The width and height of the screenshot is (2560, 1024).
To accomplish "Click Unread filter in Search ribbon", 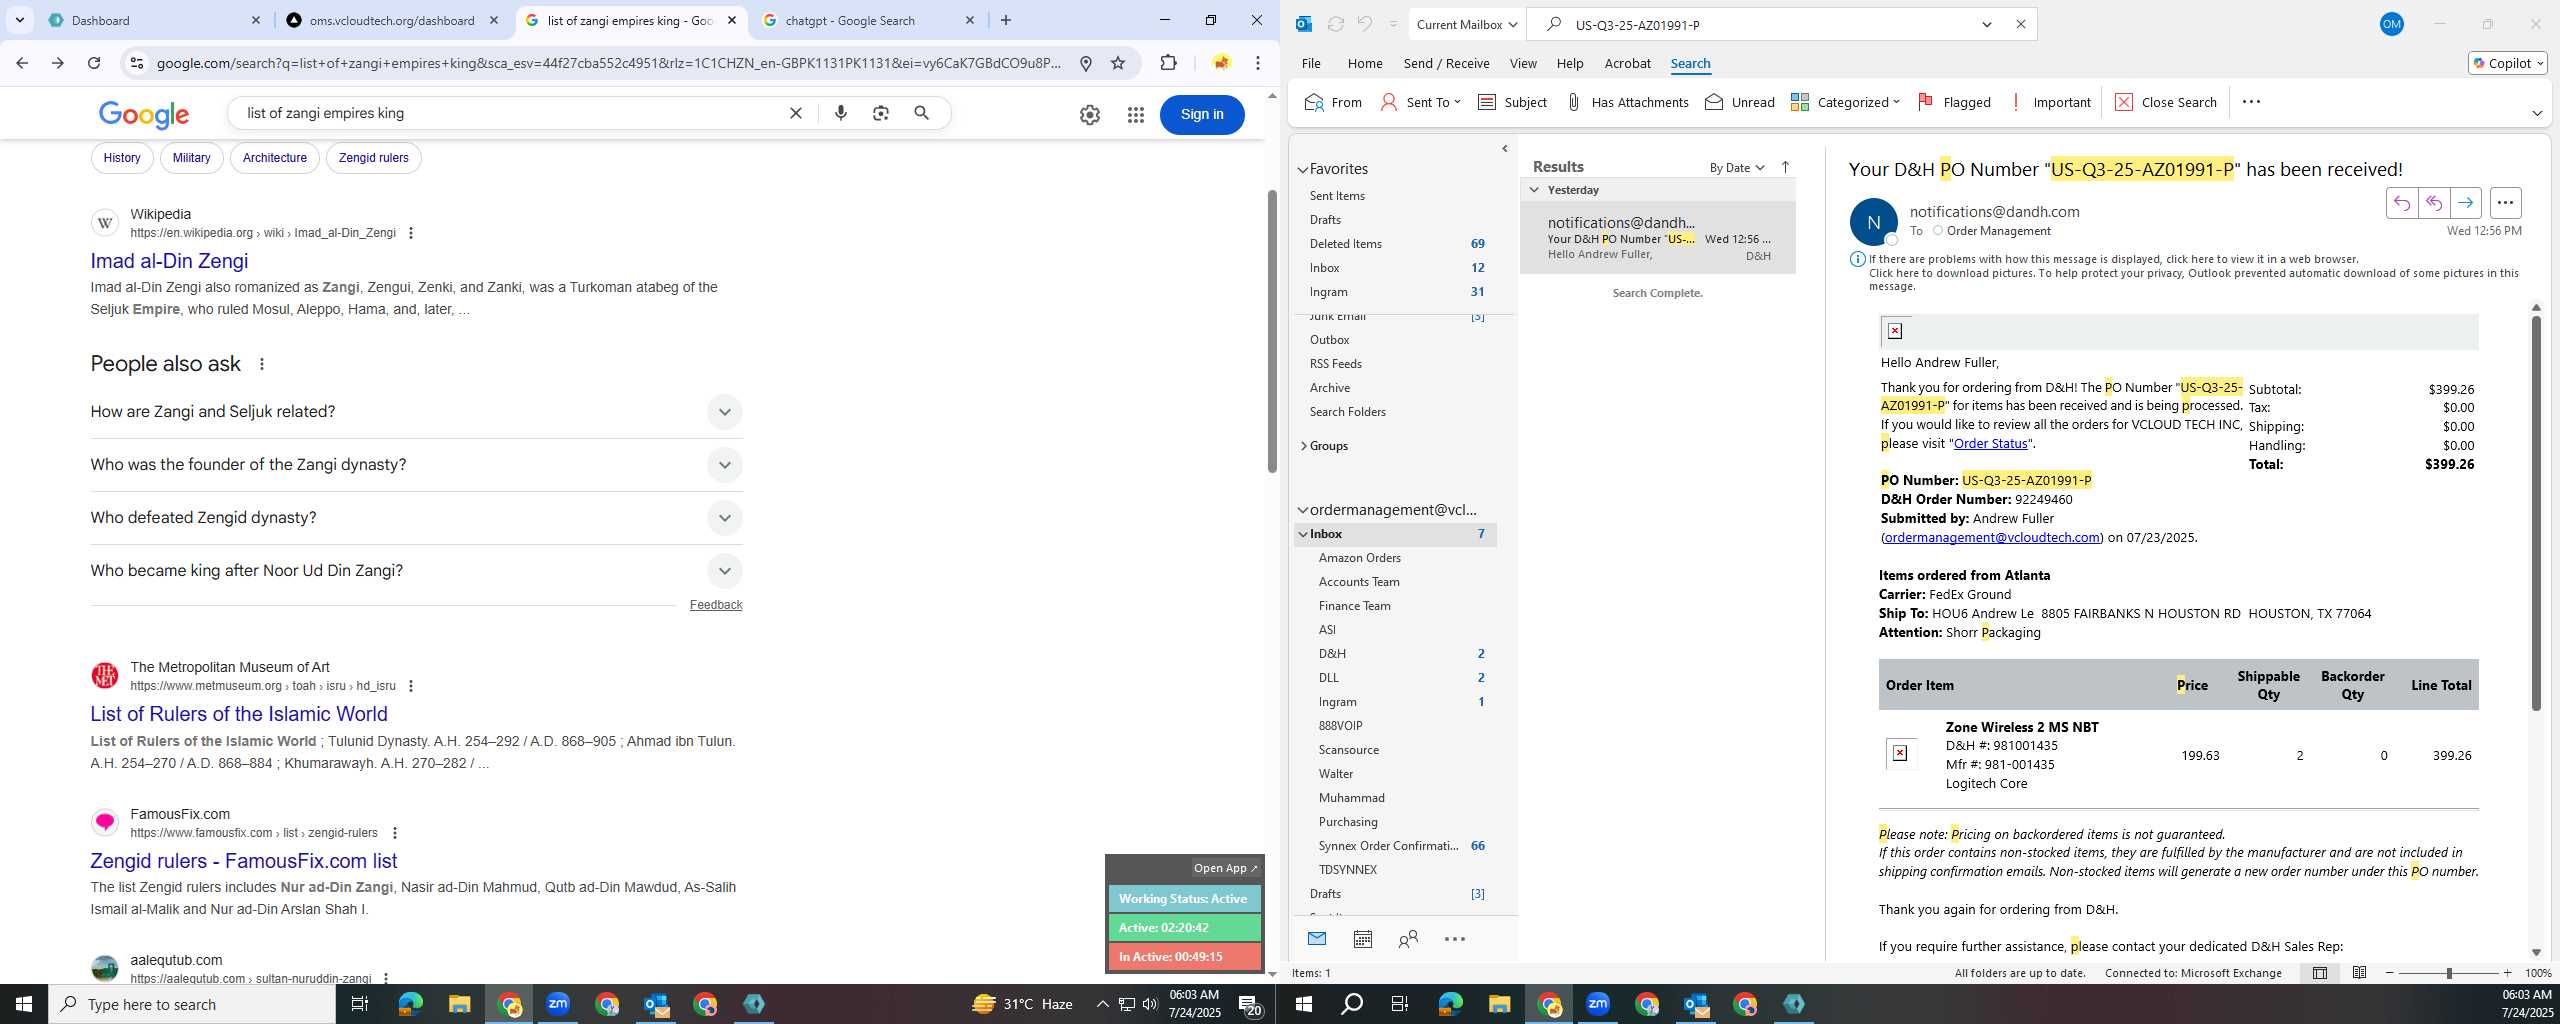I will pyautogui.click(x=1740, y=102).
